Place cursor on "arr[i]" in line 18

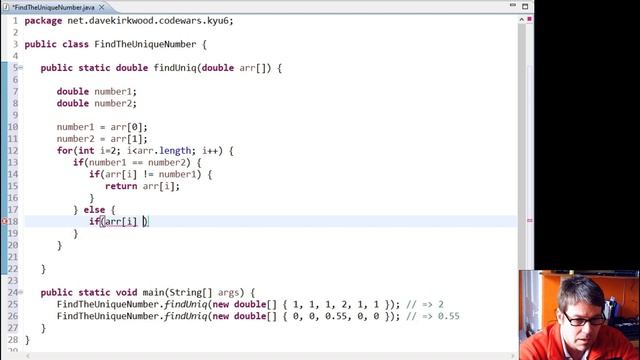[121, 222]
